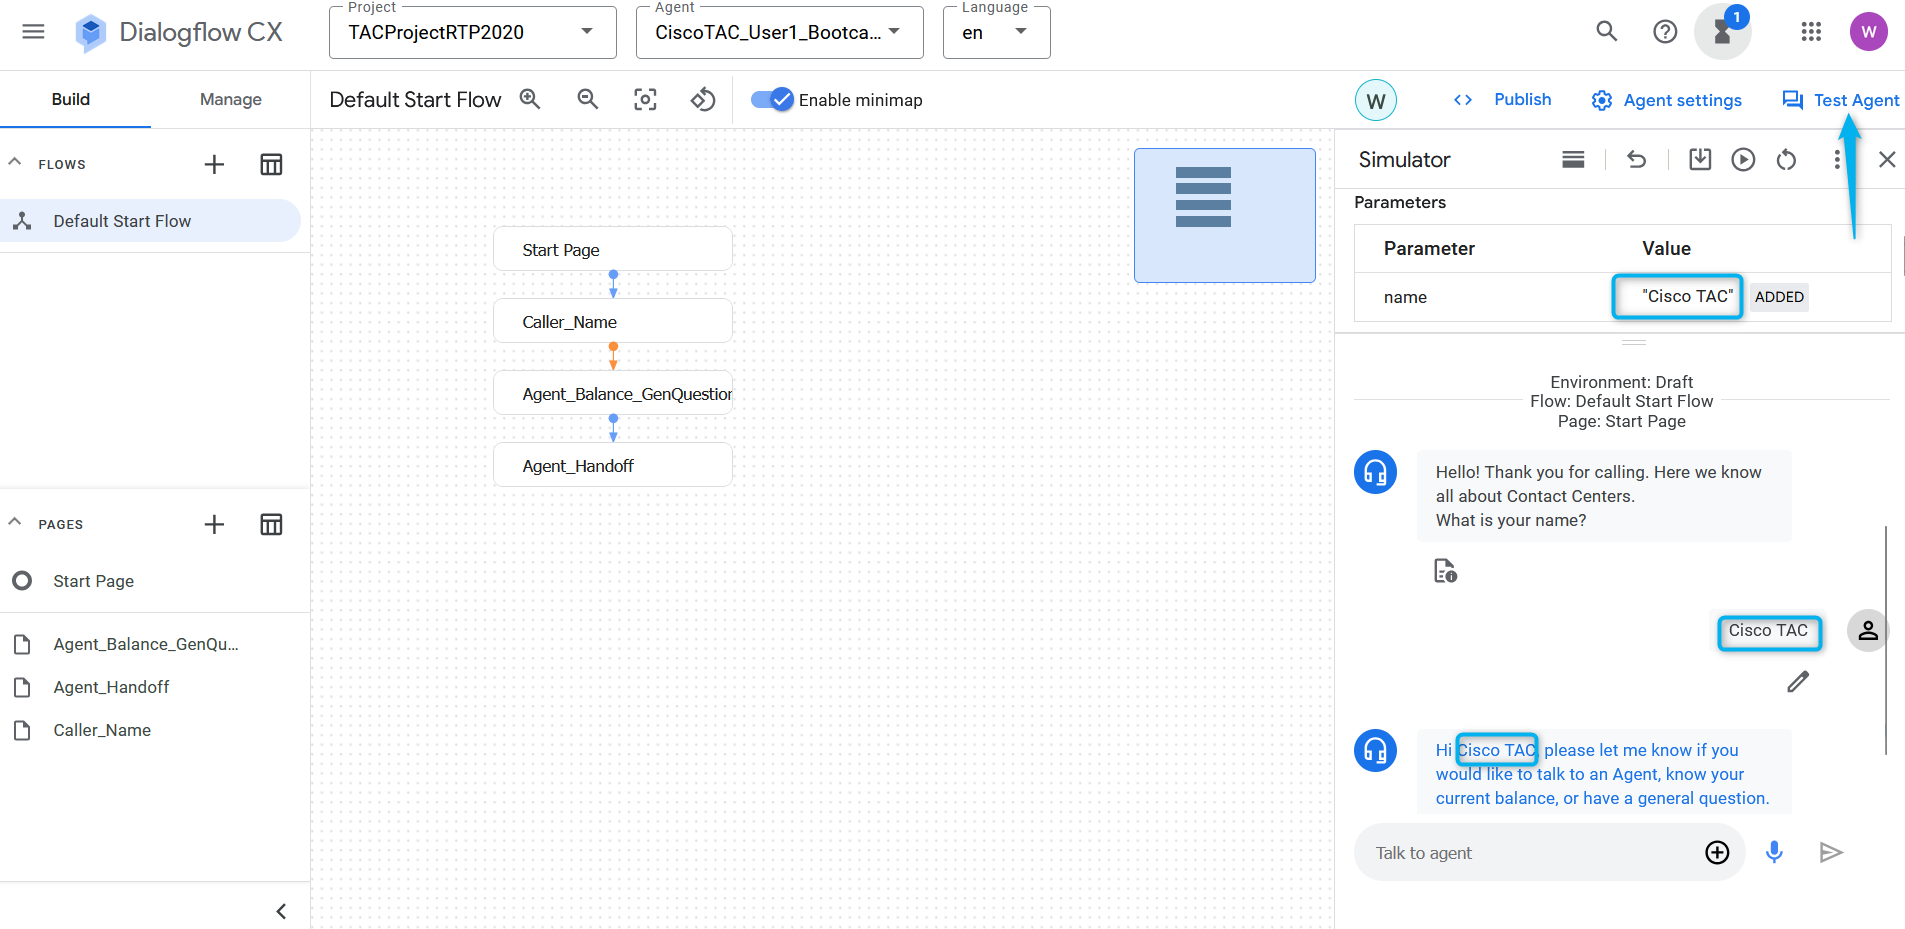Open the Google apps grid

click(x=1811, y=32)
